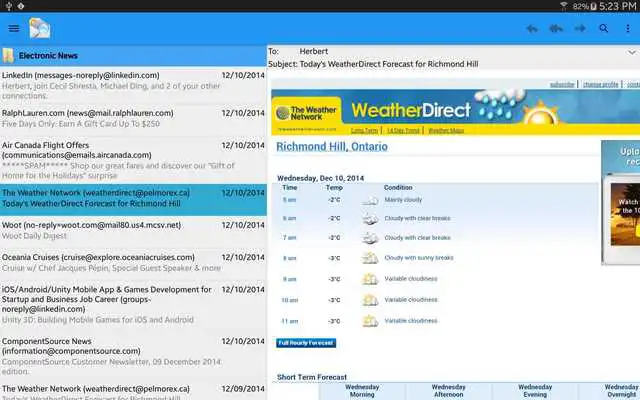Click the Electronic News folder icon
Screen dimensions: 640x400
8,56
